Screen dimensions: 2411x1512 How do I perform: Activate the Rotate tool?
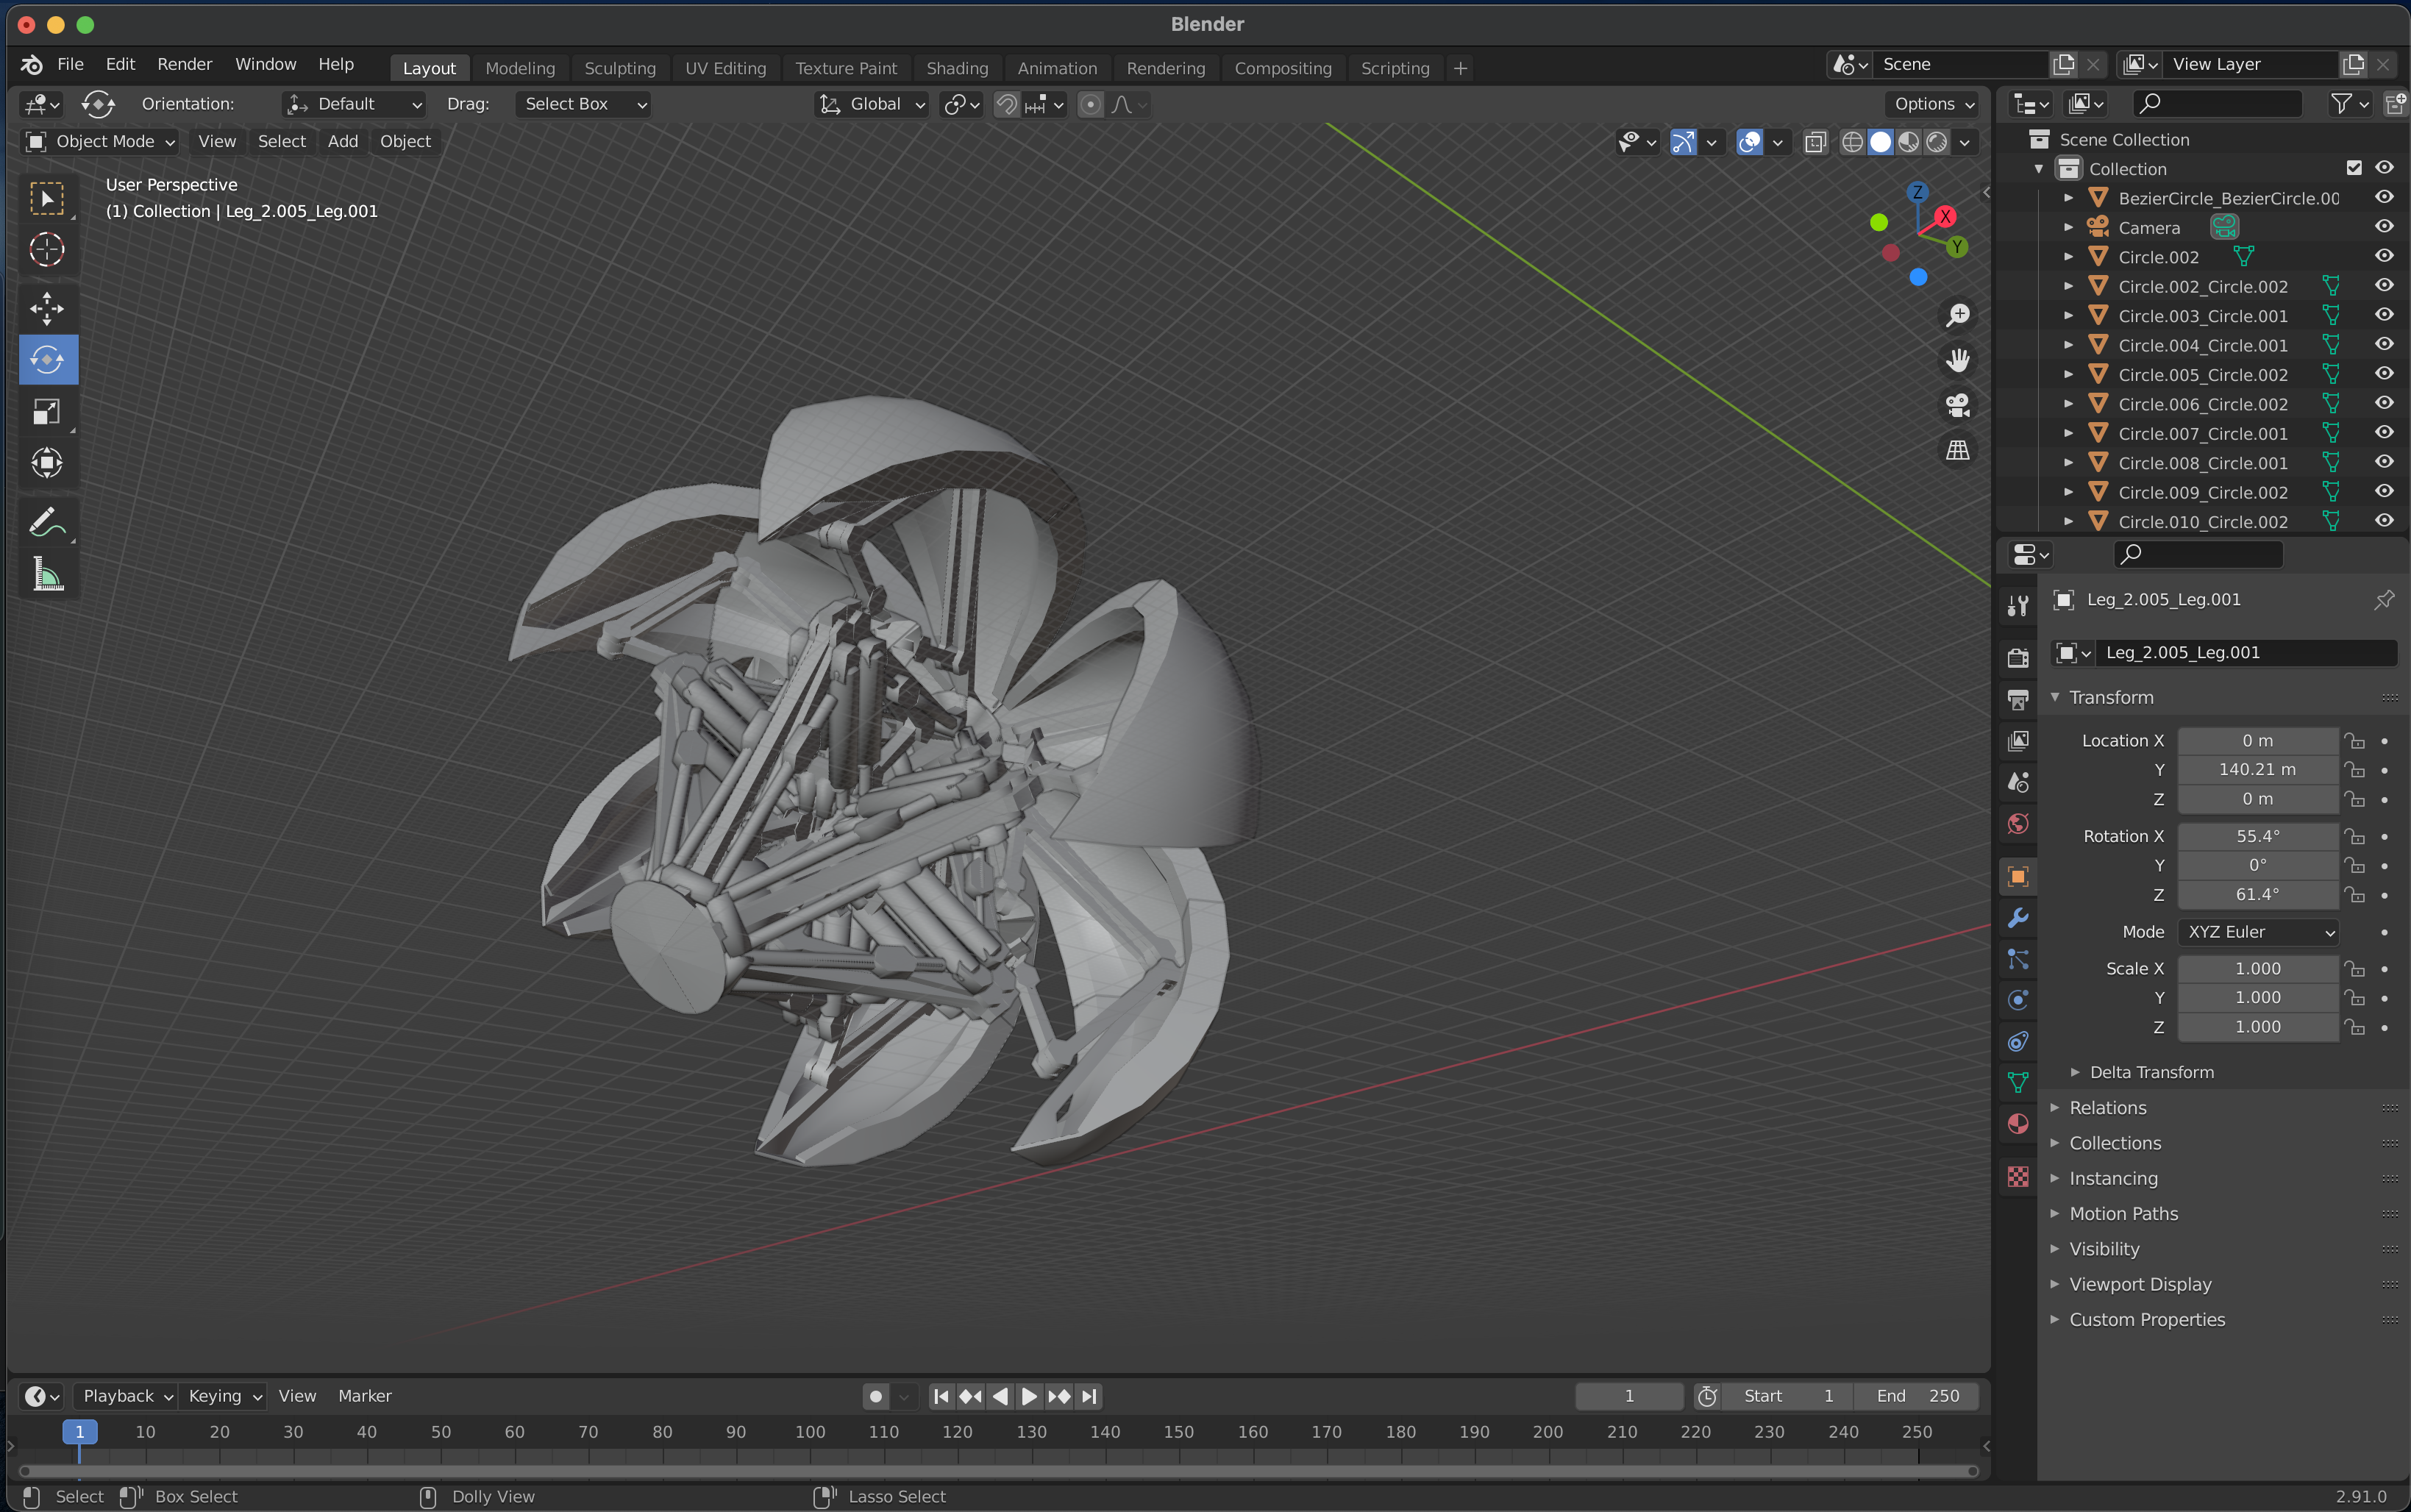(x=47, y=359)
